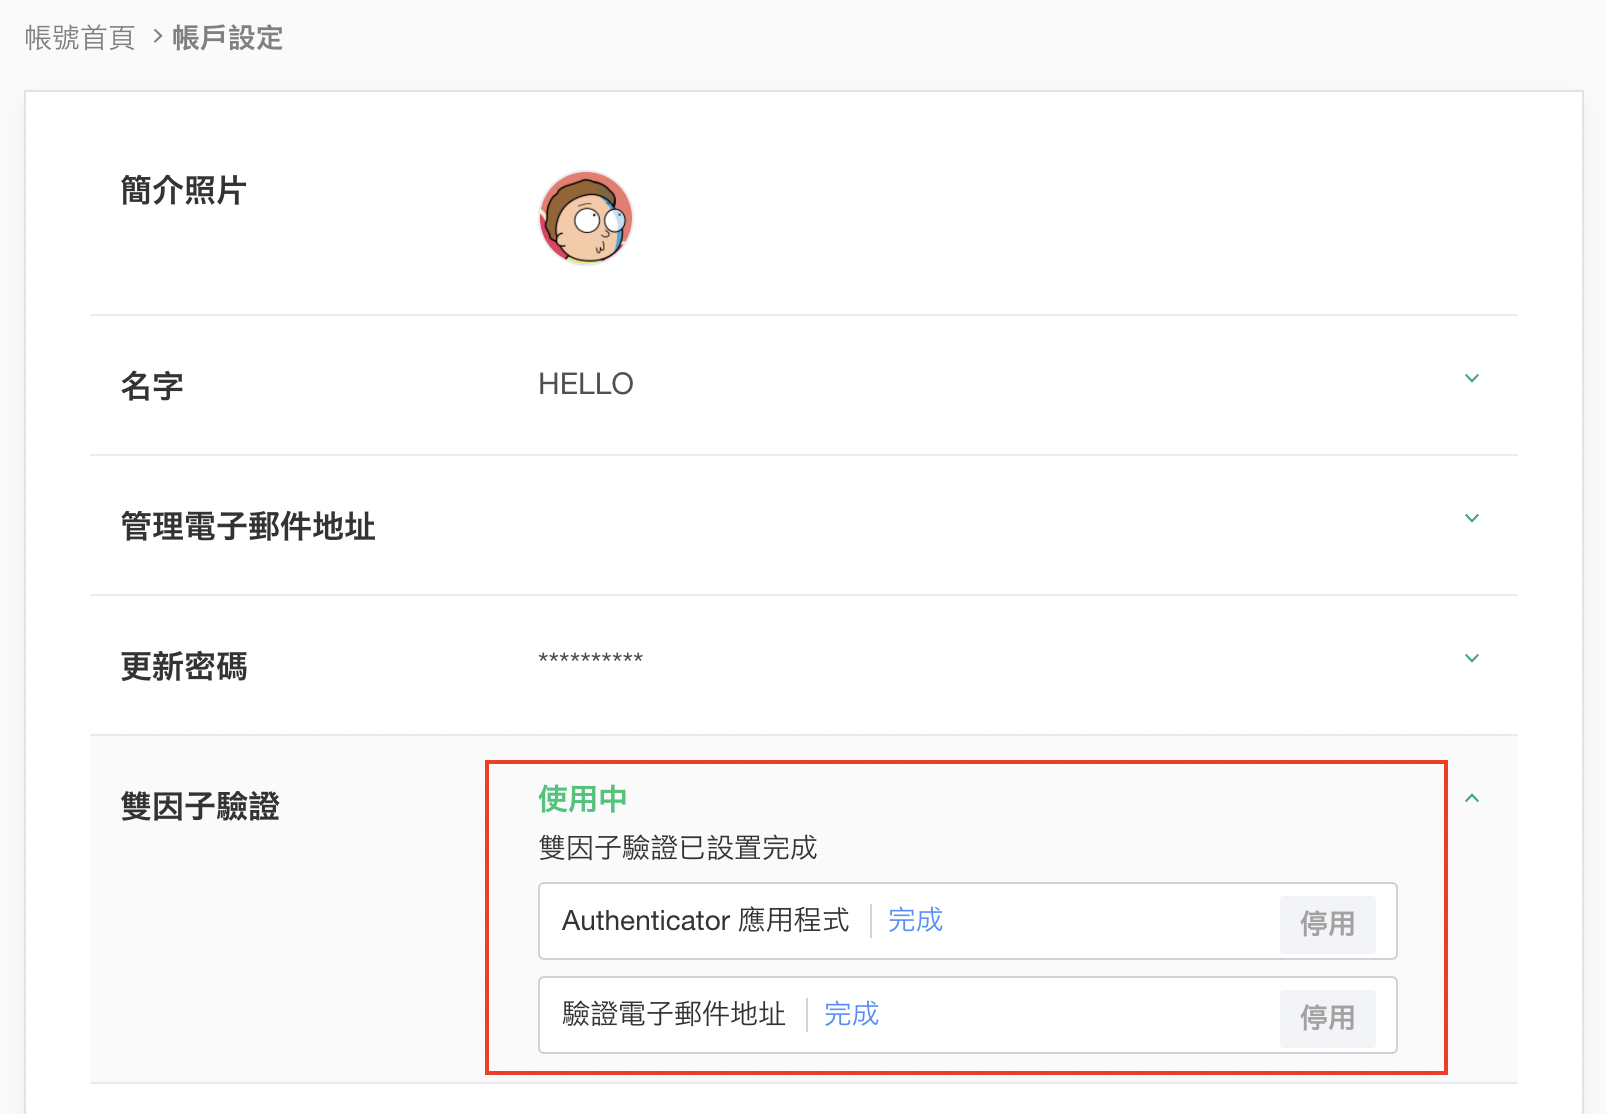The image size is (1606, 1114).
Task: Go to 帳號首頁 in breadcrumb
Action: point(80,38)
